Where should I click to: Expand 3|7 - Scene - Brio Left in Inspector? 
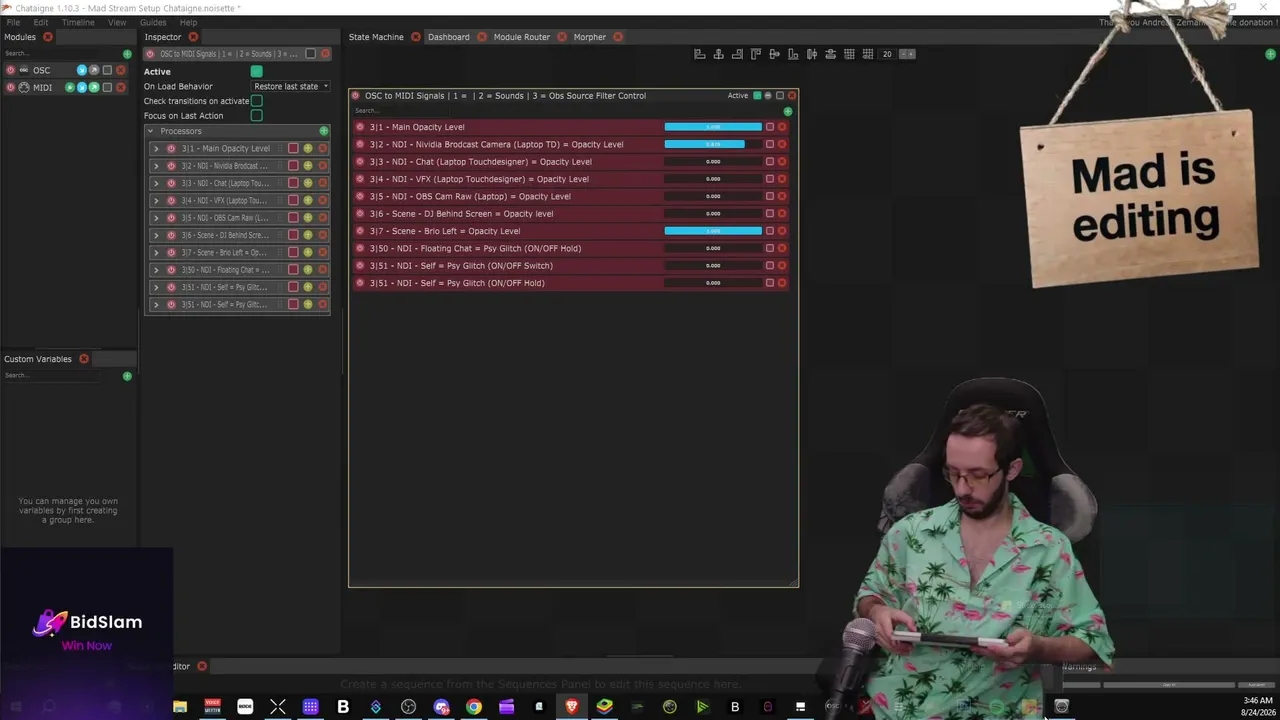tap(156, 252)
